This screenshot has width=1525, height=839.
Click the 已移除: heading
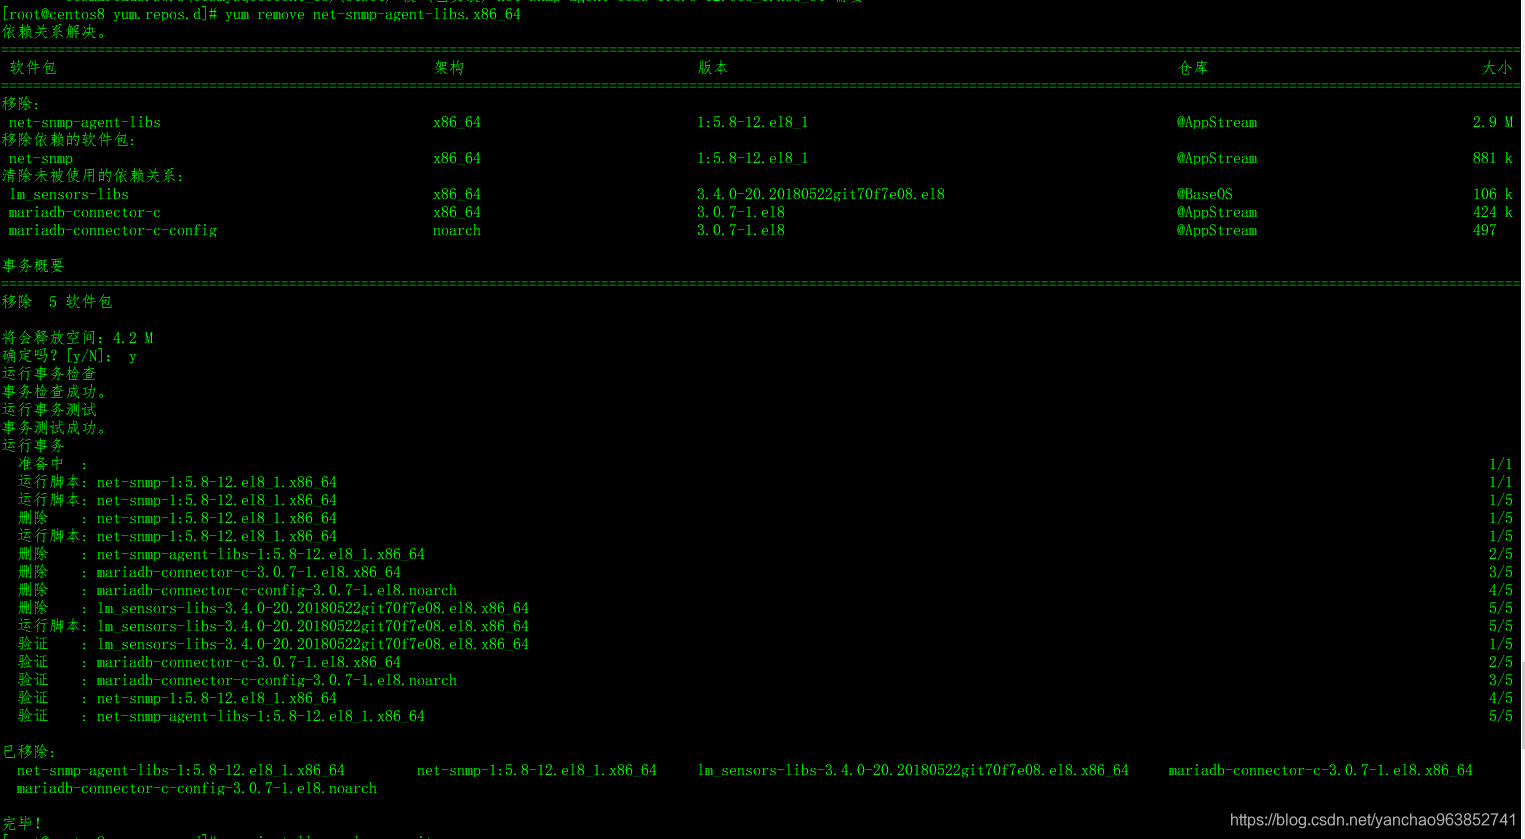(29, 752)
